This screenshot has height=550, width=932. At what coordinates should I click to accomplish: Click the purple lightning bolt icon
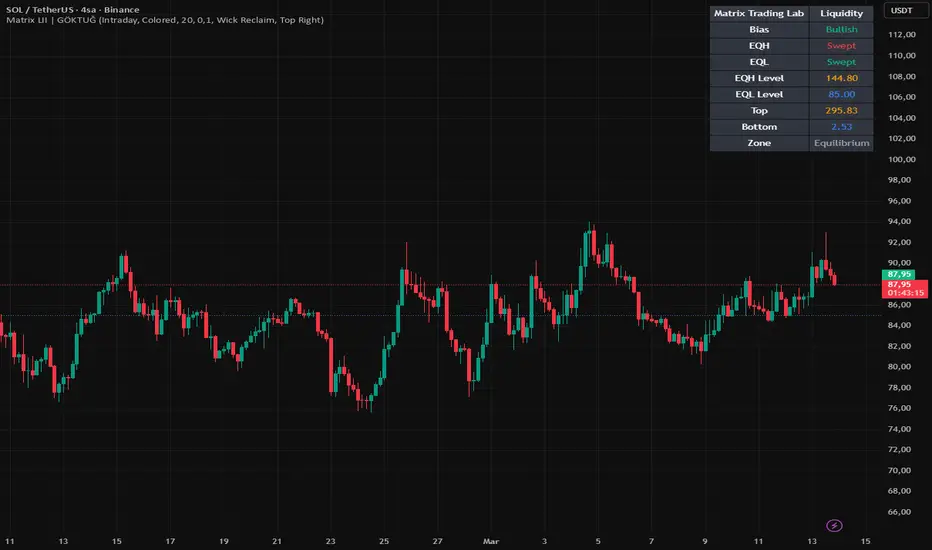coord(834,525)
